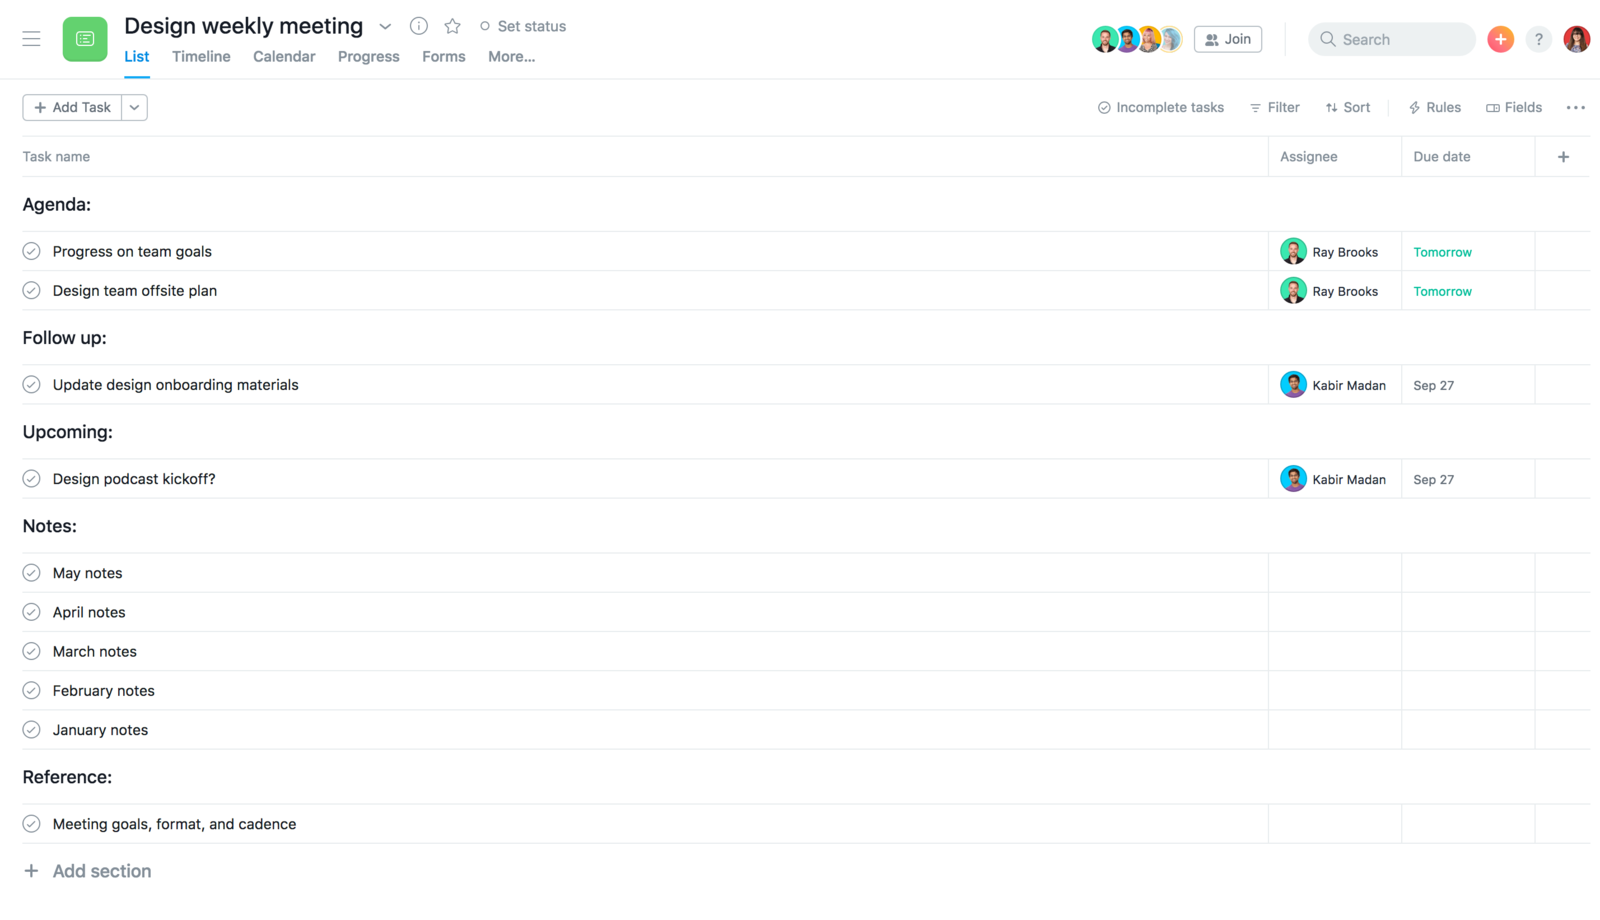Add a new column with plus icon
This screenshot has height=920, width=1600.
pyautogui.click(x=1563, y=157)
